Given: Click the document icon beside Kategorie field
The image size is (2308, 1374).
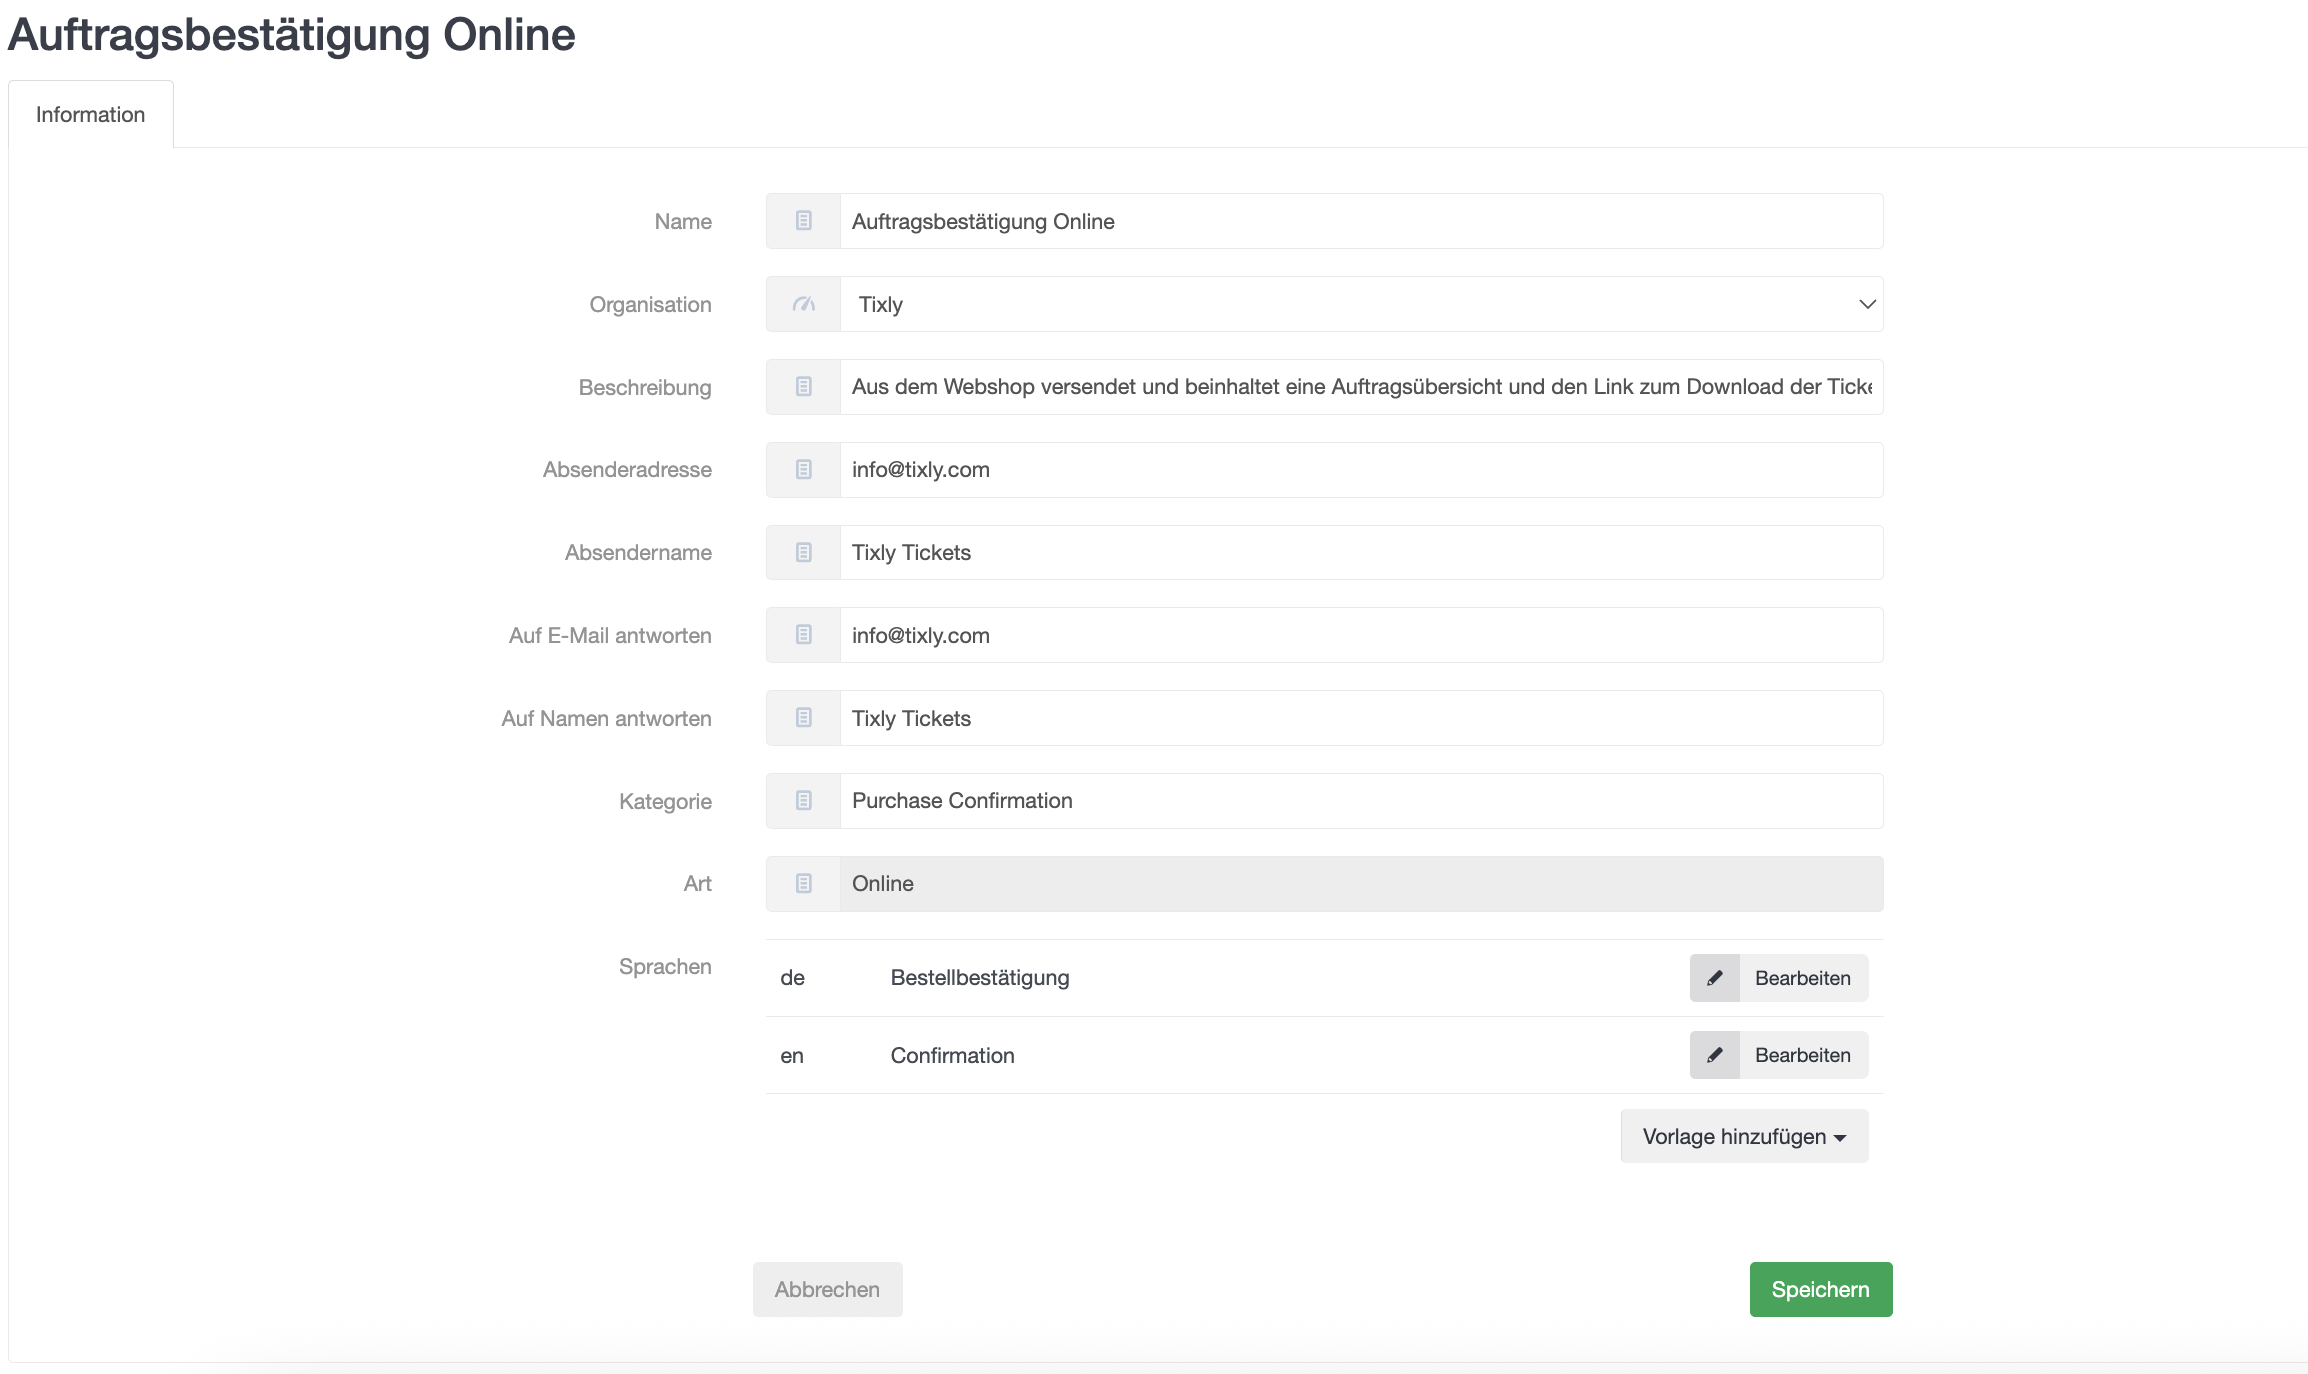Looking at the screenshot, I should coord(803,801).
